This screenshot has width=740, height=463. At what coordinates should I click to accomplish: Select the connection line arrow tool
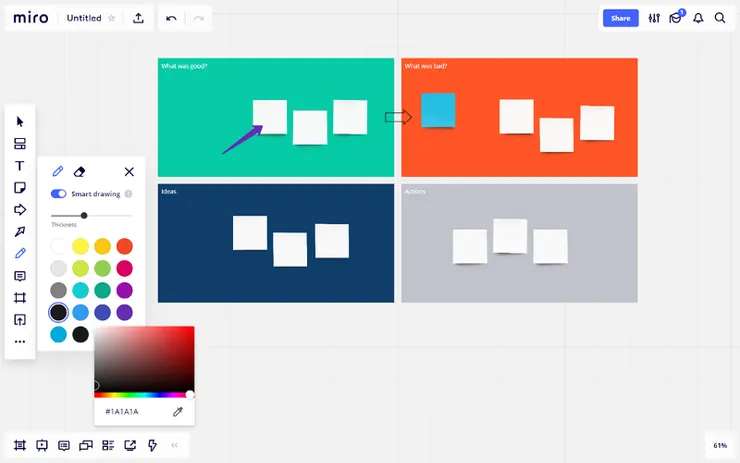point(20,232)
